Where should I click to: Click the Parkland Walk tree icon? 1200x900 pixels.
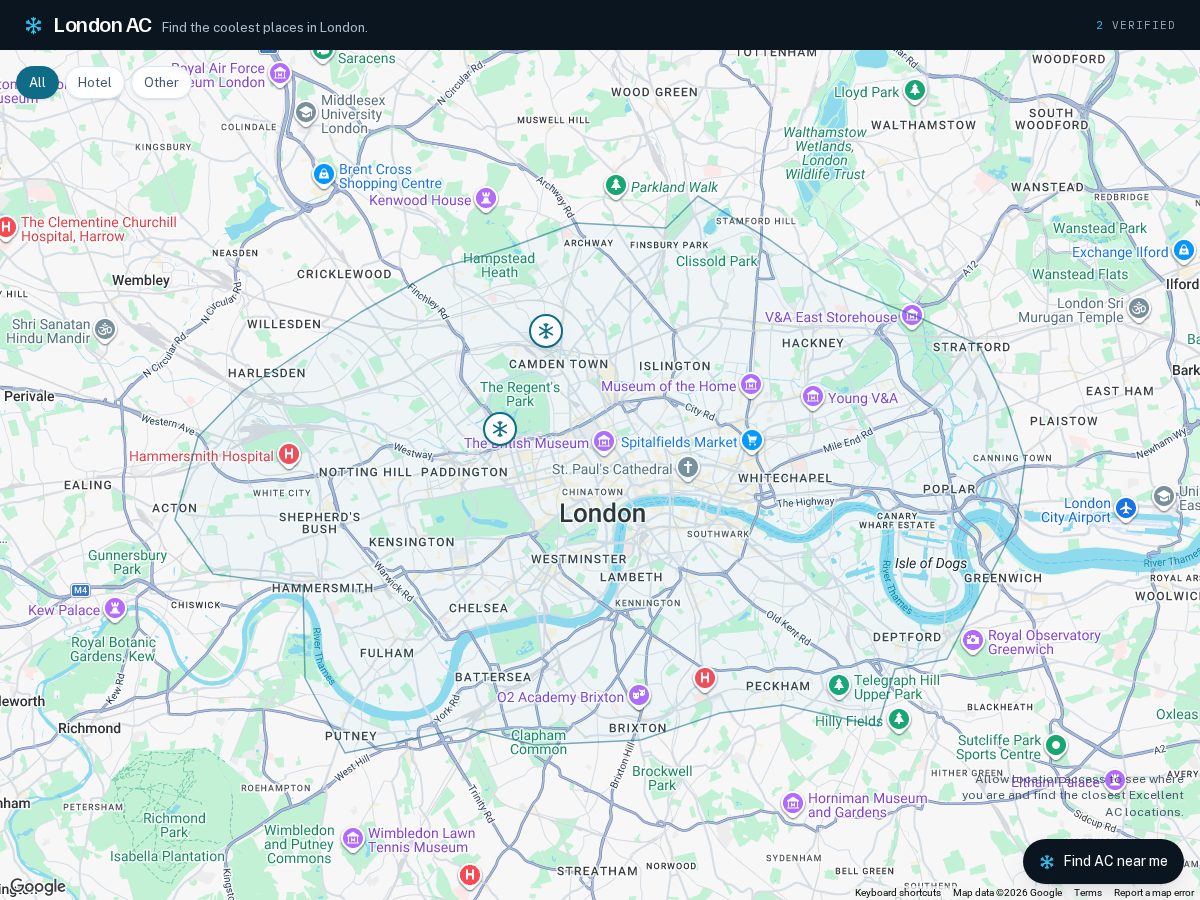pos(616,185)
